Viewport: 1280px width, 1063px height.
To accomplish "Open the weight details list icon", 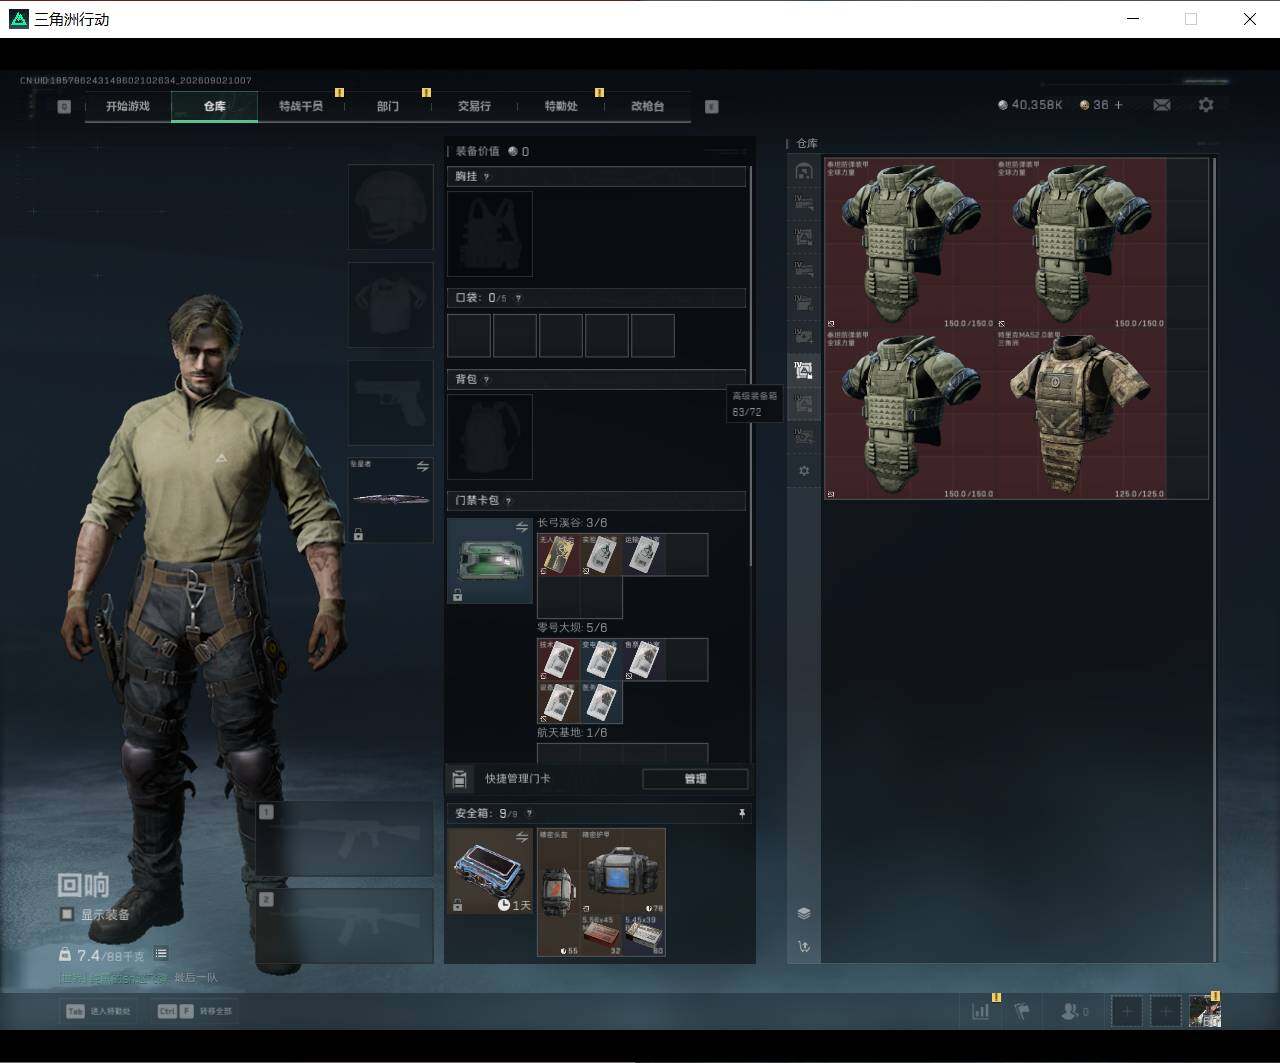I will point(161,954).
